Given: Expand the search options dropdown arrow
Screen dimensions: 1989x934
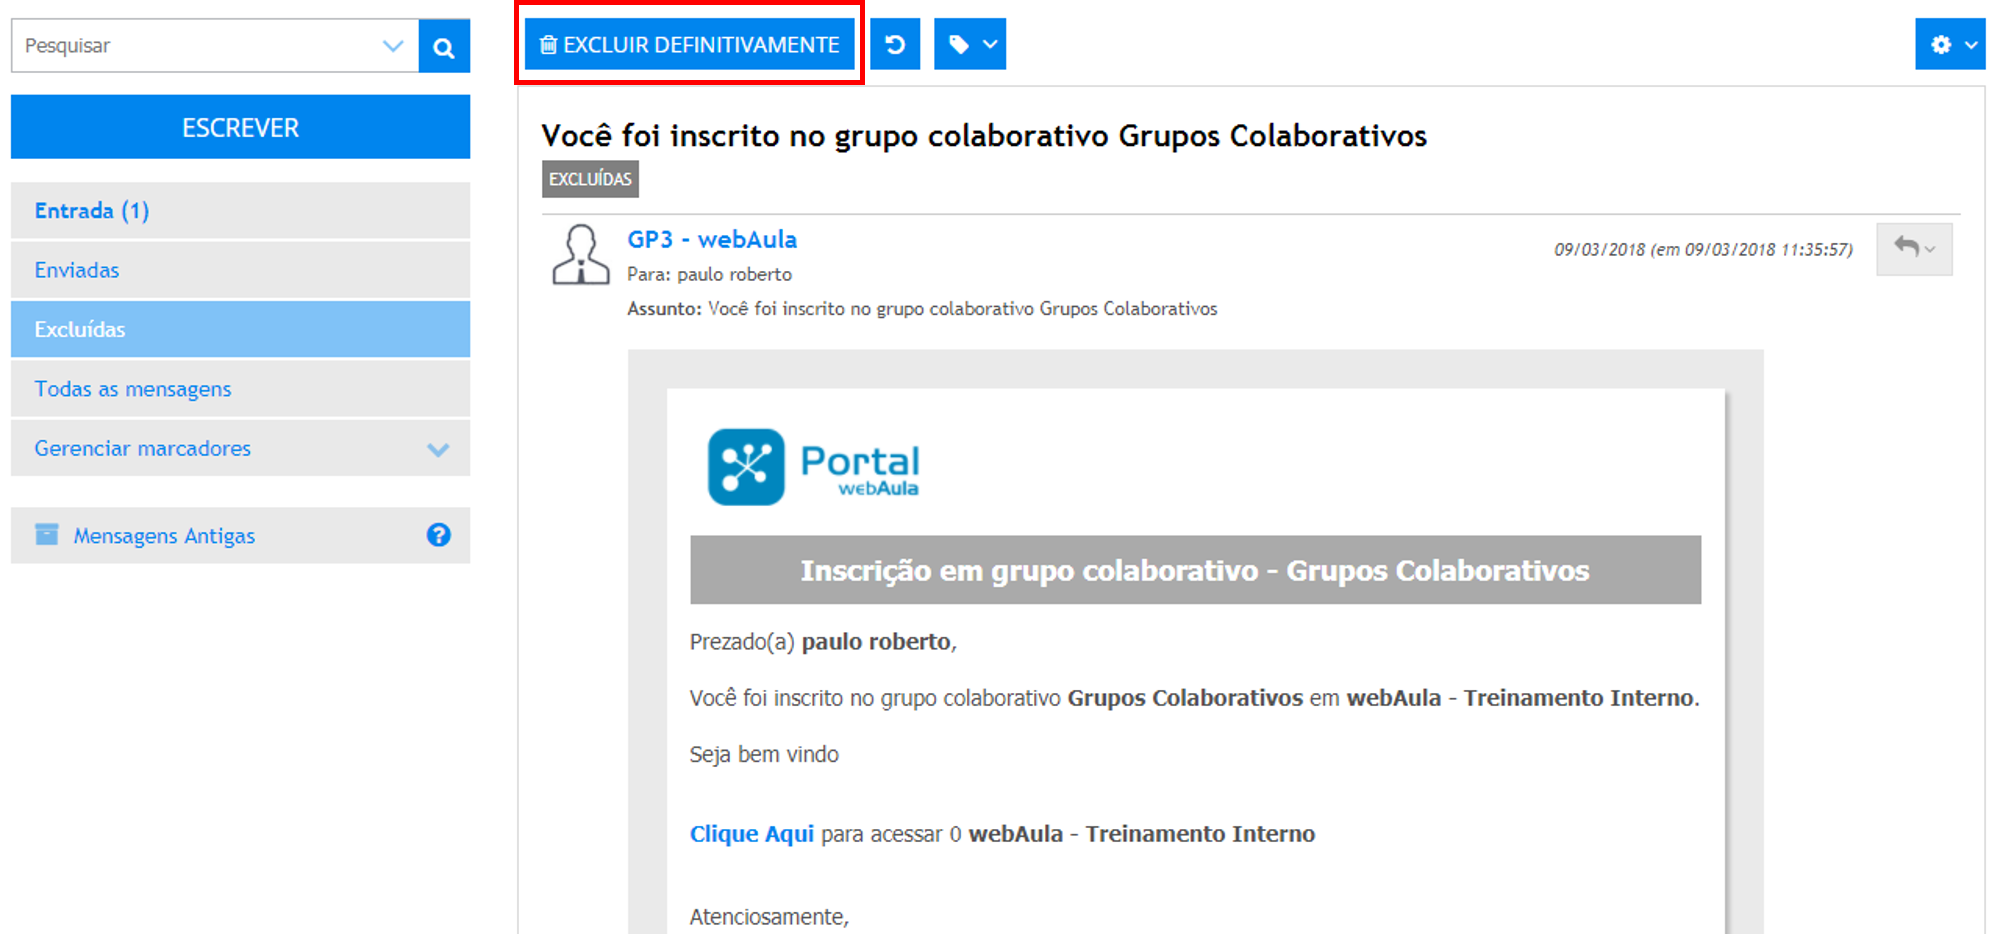Looking at the screenshot, I should pos(393,46).
